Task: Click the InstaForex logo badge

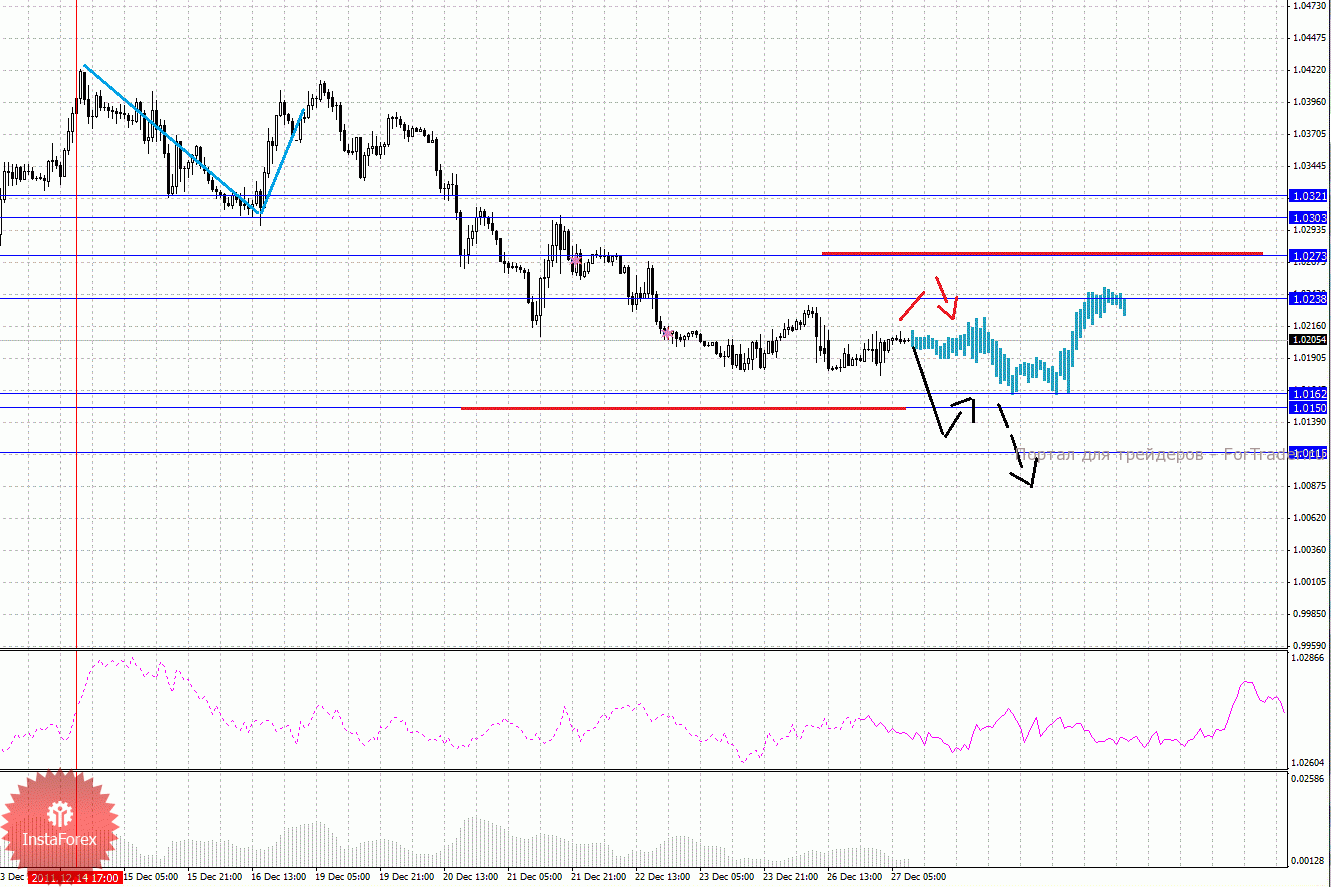Action: click(x=60, y=826)
